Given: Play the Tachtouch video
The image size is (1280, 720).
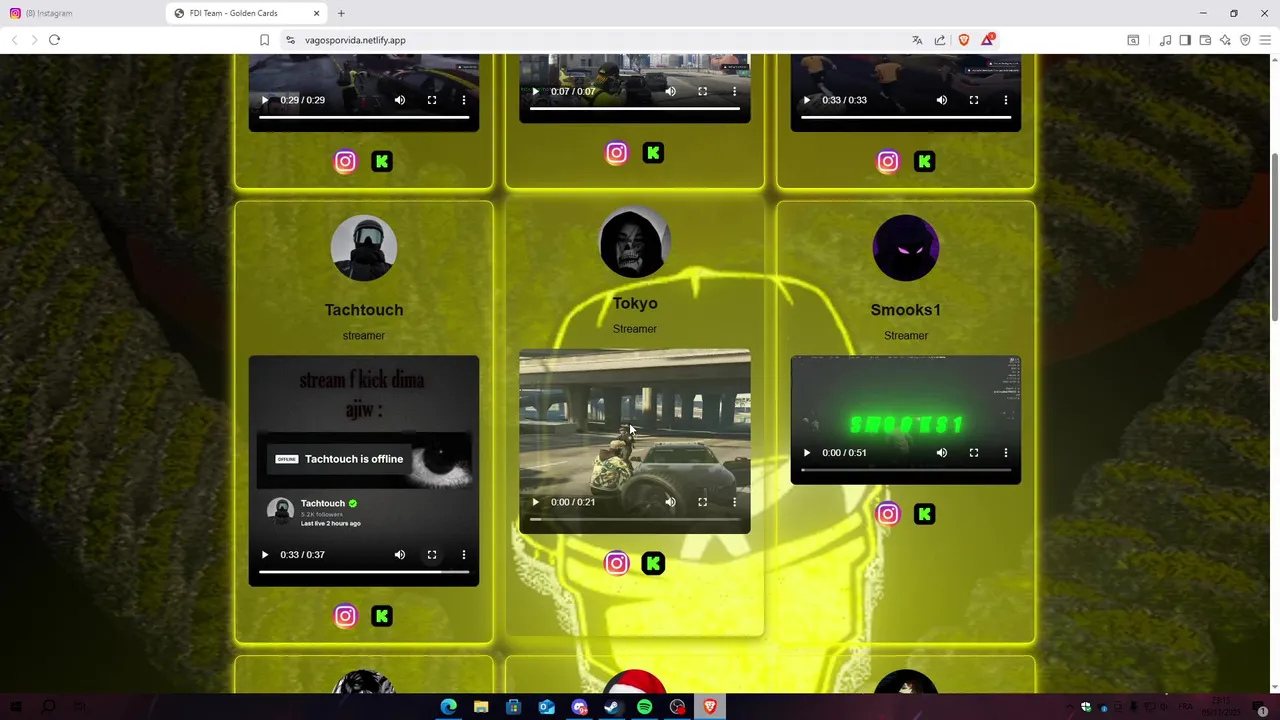Looking at the screenshot, I should [x=265, y=554].
